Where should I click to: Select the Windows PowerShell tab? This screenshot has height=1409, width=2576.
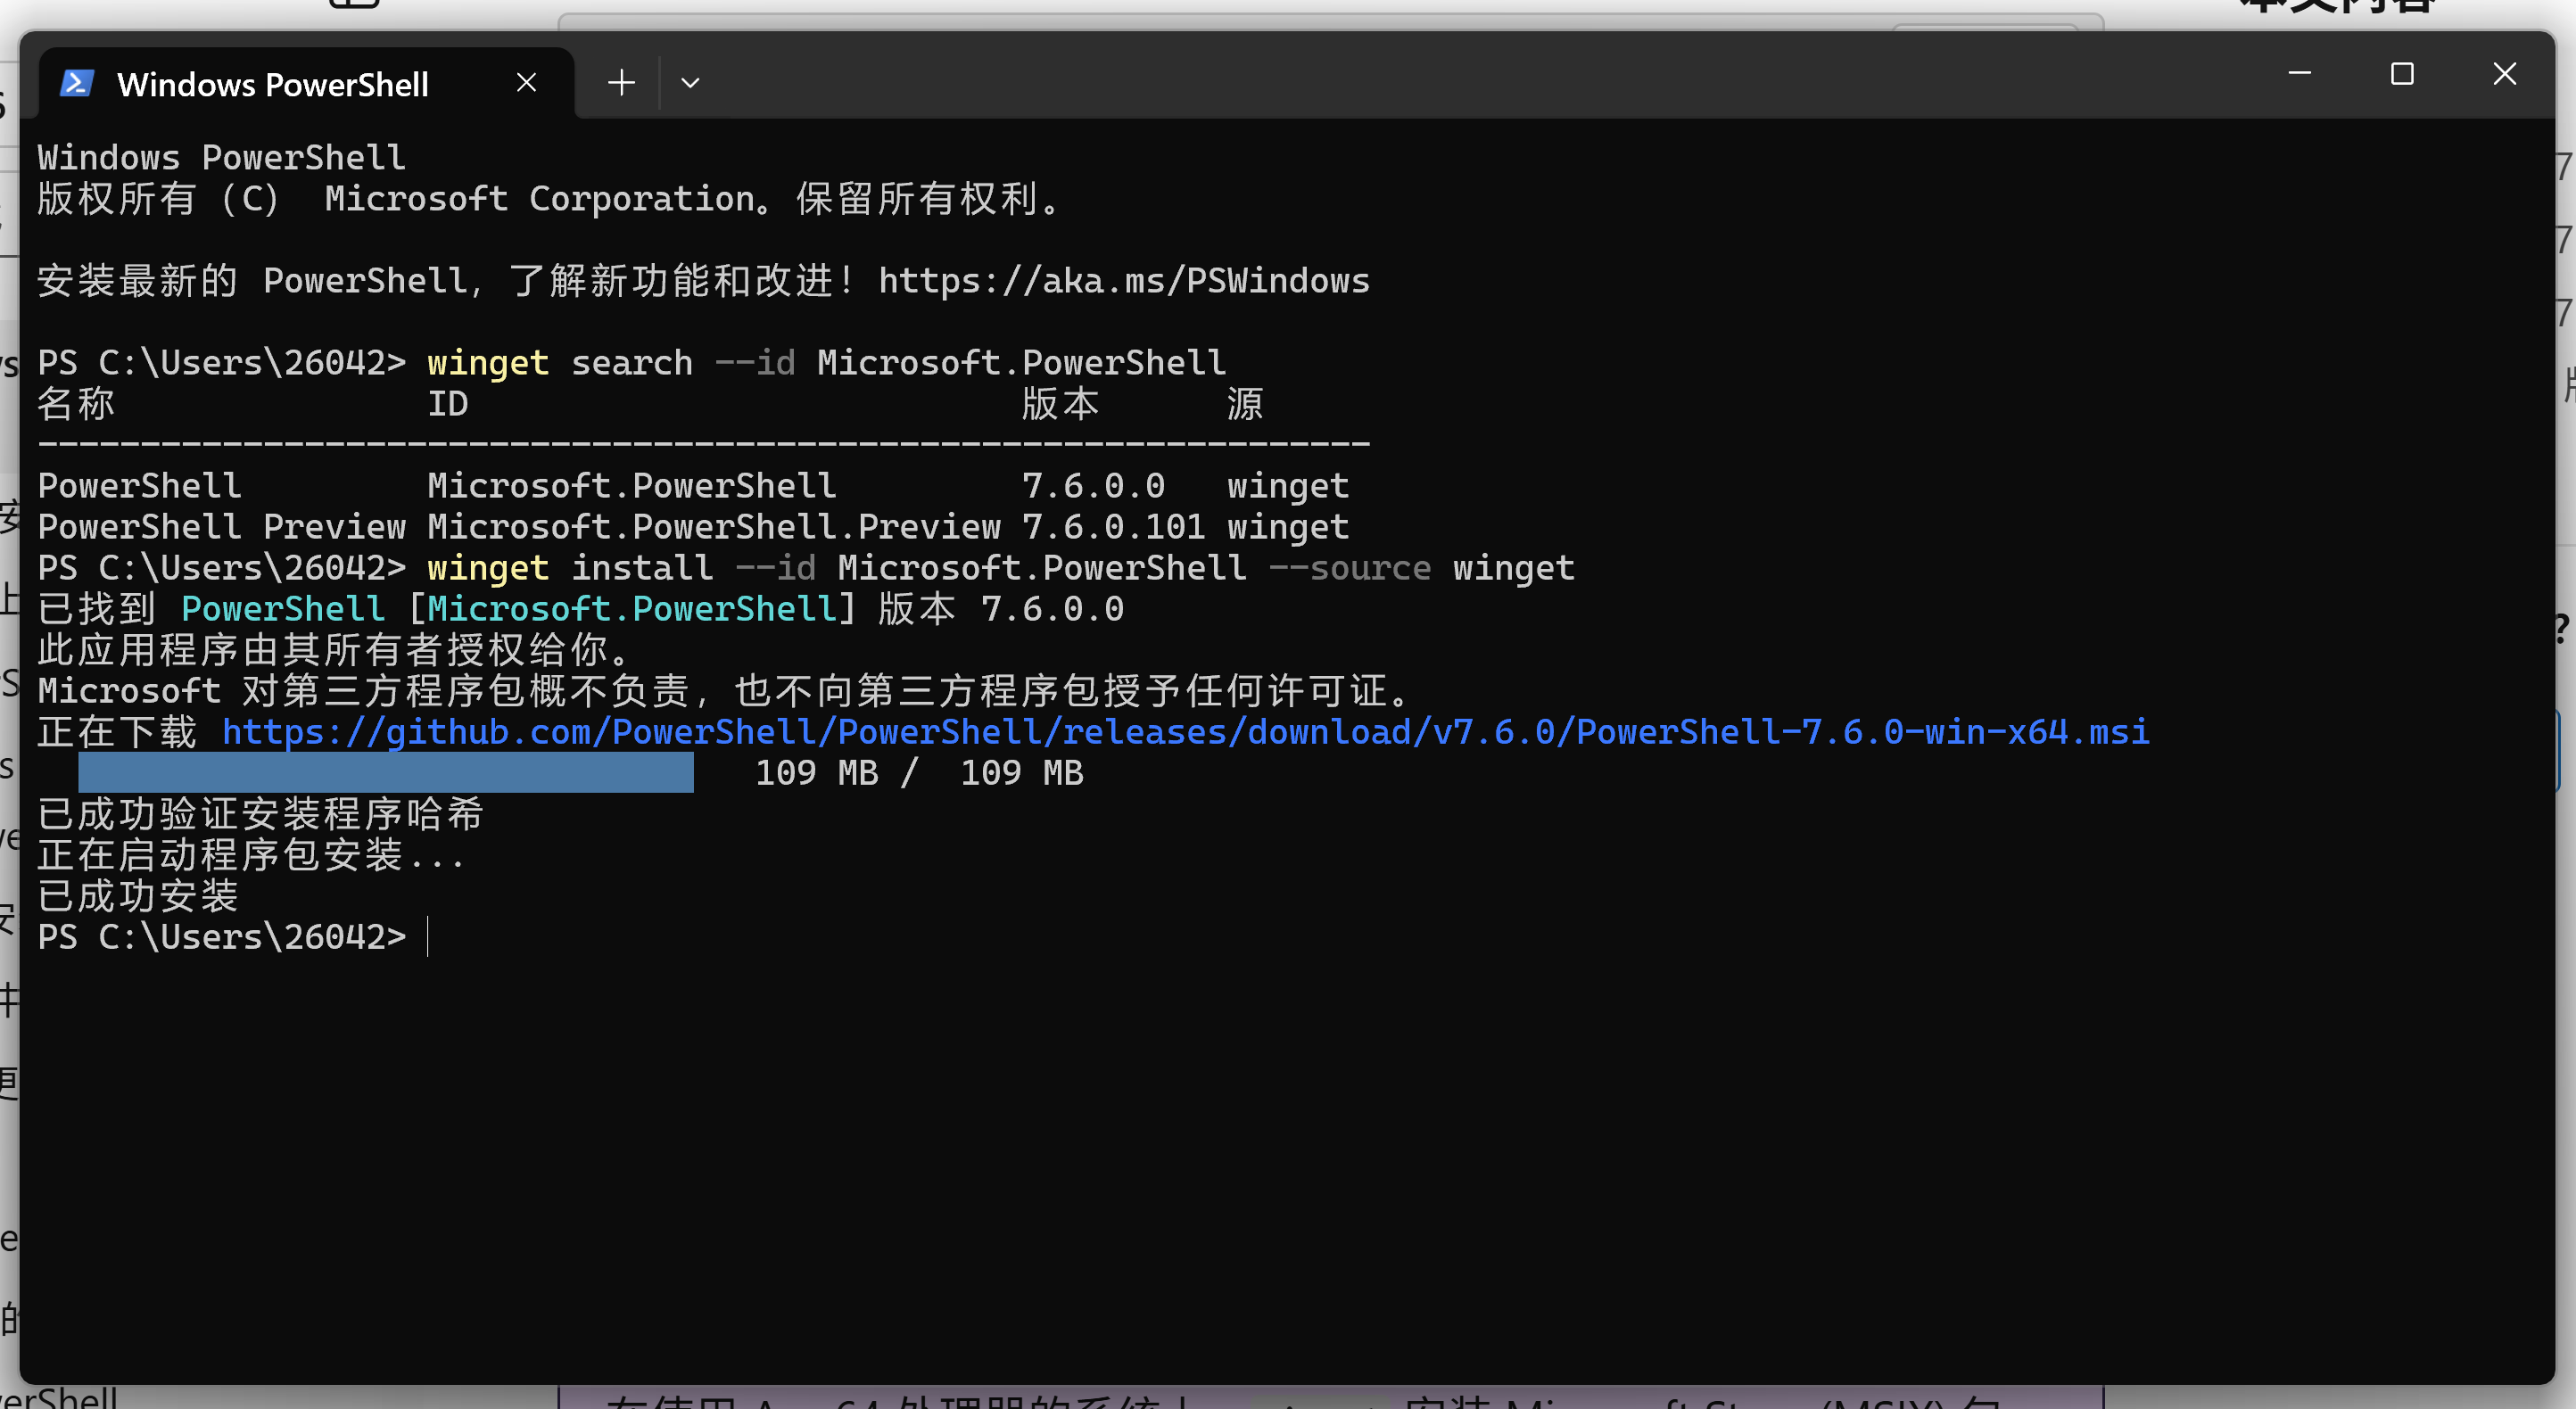(306, 83)
